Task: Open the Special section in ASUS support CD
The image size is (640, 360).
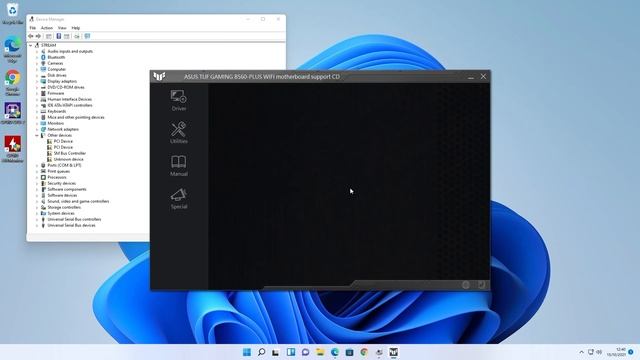Action: click(179, 199)
